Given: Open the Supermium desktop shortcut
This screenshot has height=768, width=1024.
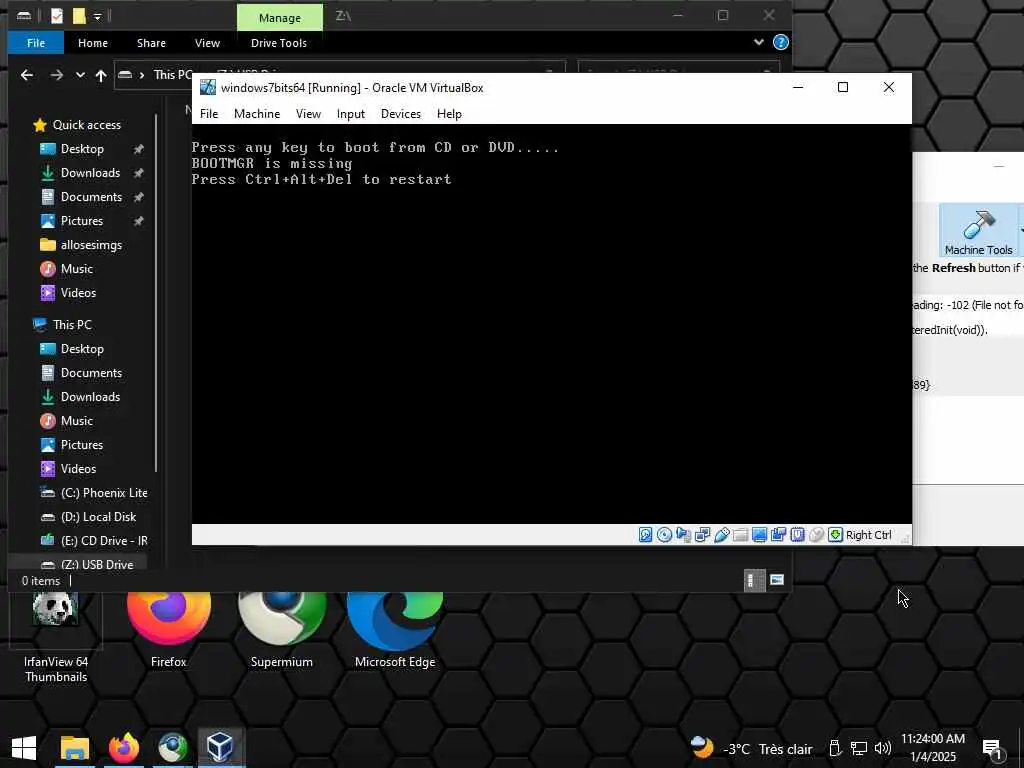Looking at the screenshot, I should click(281, 632).
